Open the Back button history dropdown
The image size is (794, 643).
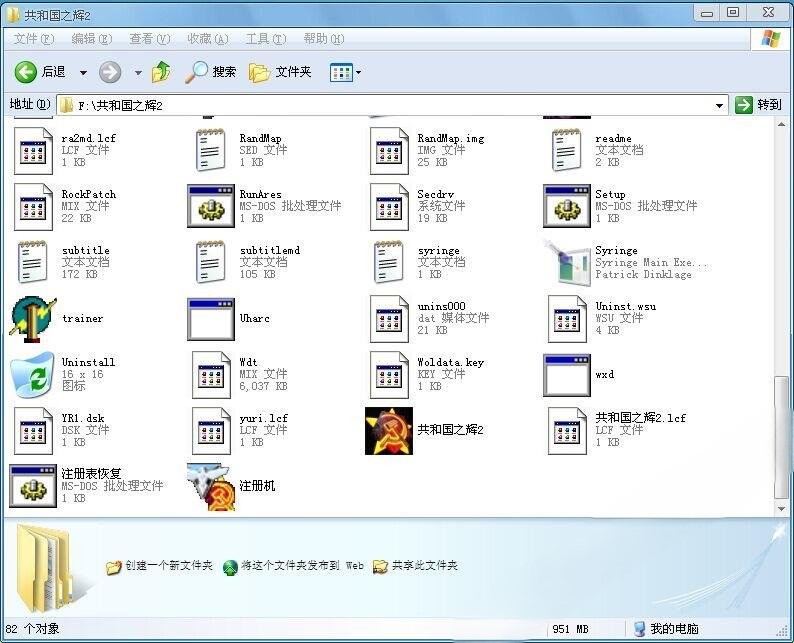pyautogui.click(x=83, y=73)
